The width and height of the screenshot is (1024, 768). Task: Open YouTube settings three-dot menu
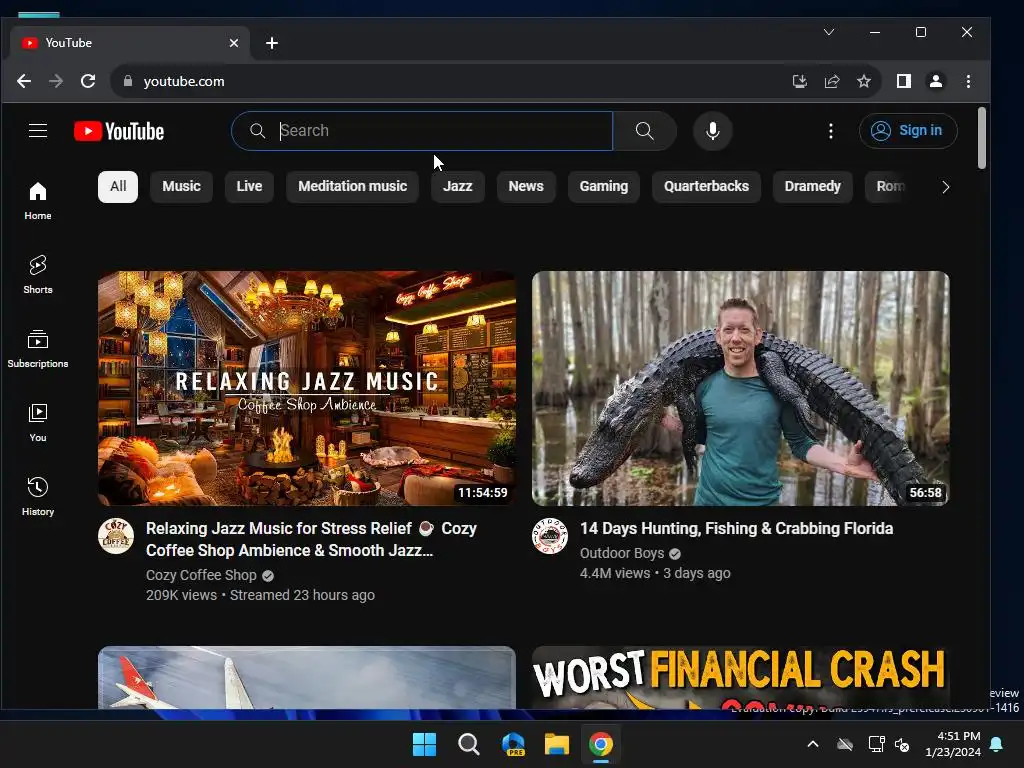831,131
